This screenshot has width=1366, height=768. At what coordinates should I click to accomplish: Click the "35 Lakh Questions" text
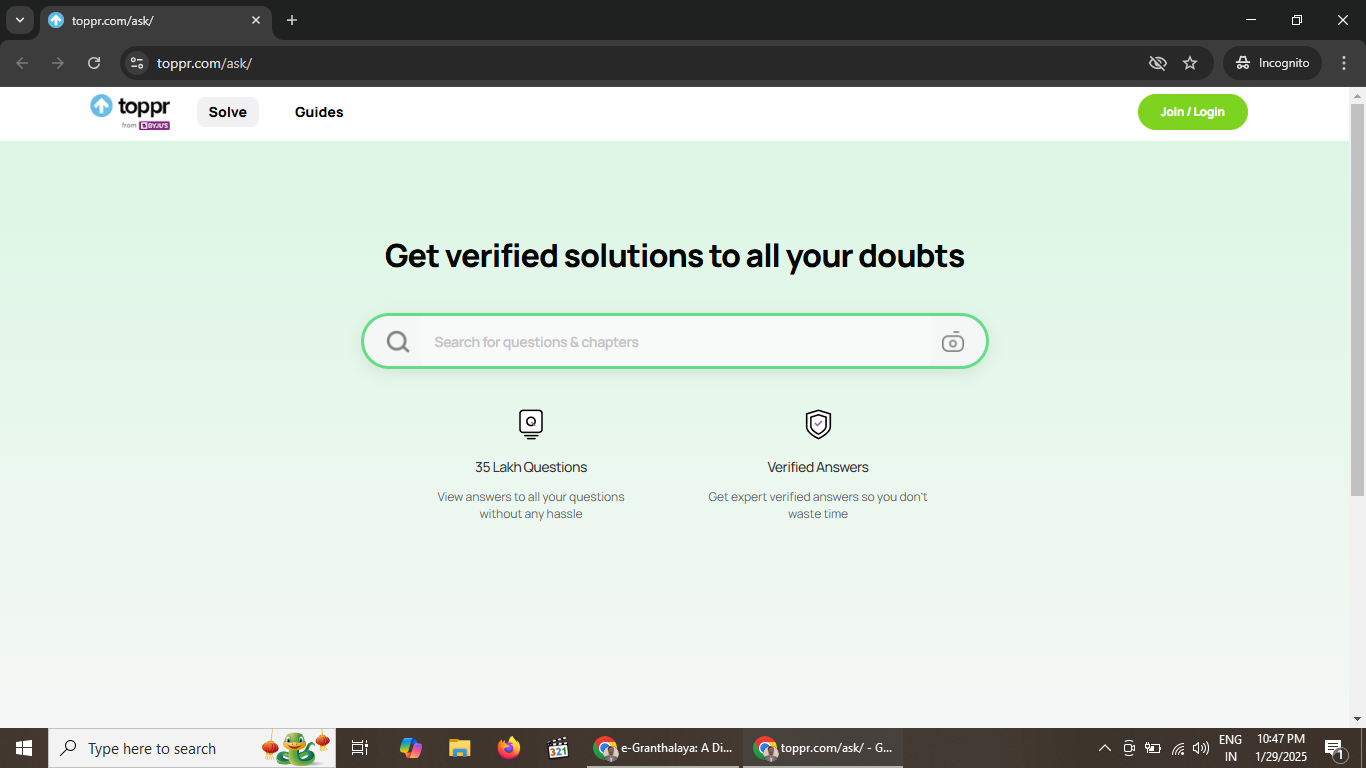pyautogui.click(x=531, y=467)
